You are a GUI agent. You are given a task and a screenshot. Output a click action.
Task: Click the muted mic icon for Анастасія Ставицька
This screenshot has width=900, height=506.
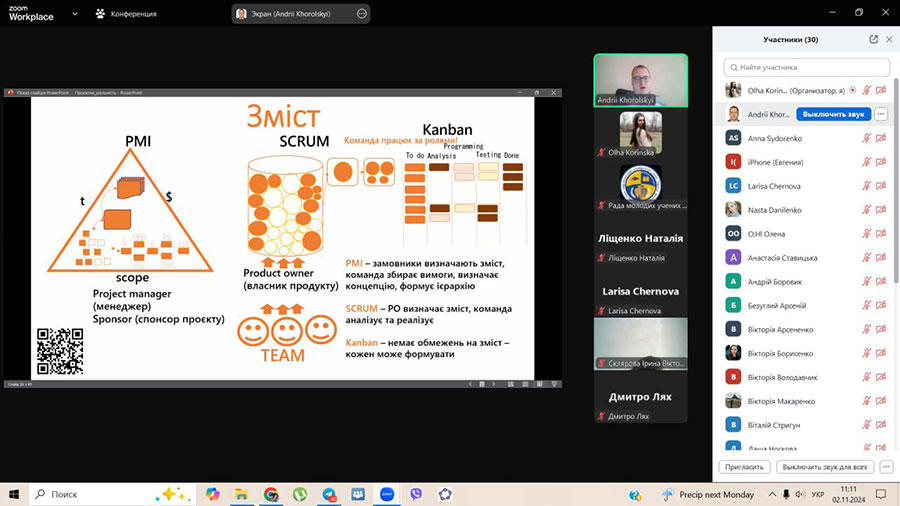866,258
